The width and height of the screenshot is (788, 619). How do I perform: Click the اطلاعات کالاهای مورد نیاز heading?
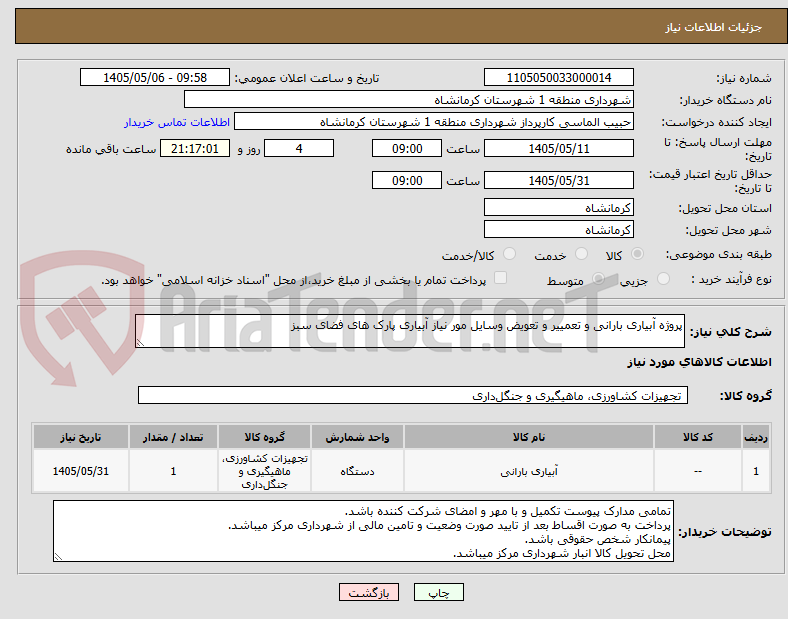point(699,362)
